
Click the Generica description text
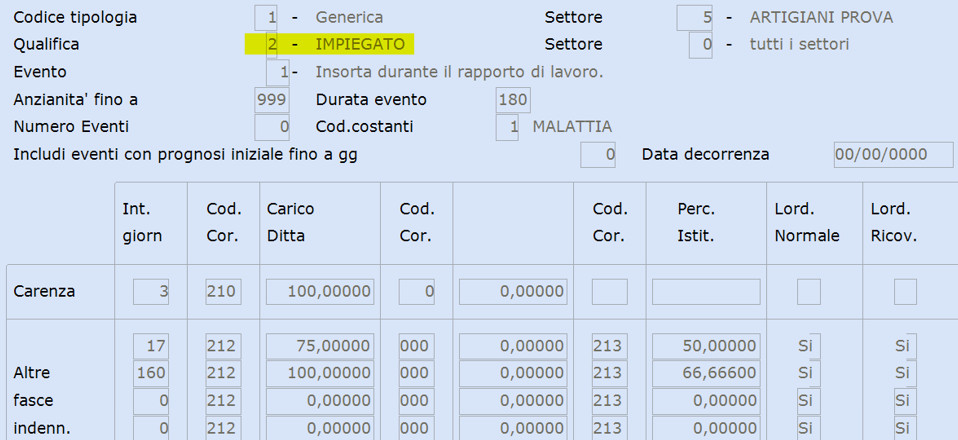click(x=349, y=17)
